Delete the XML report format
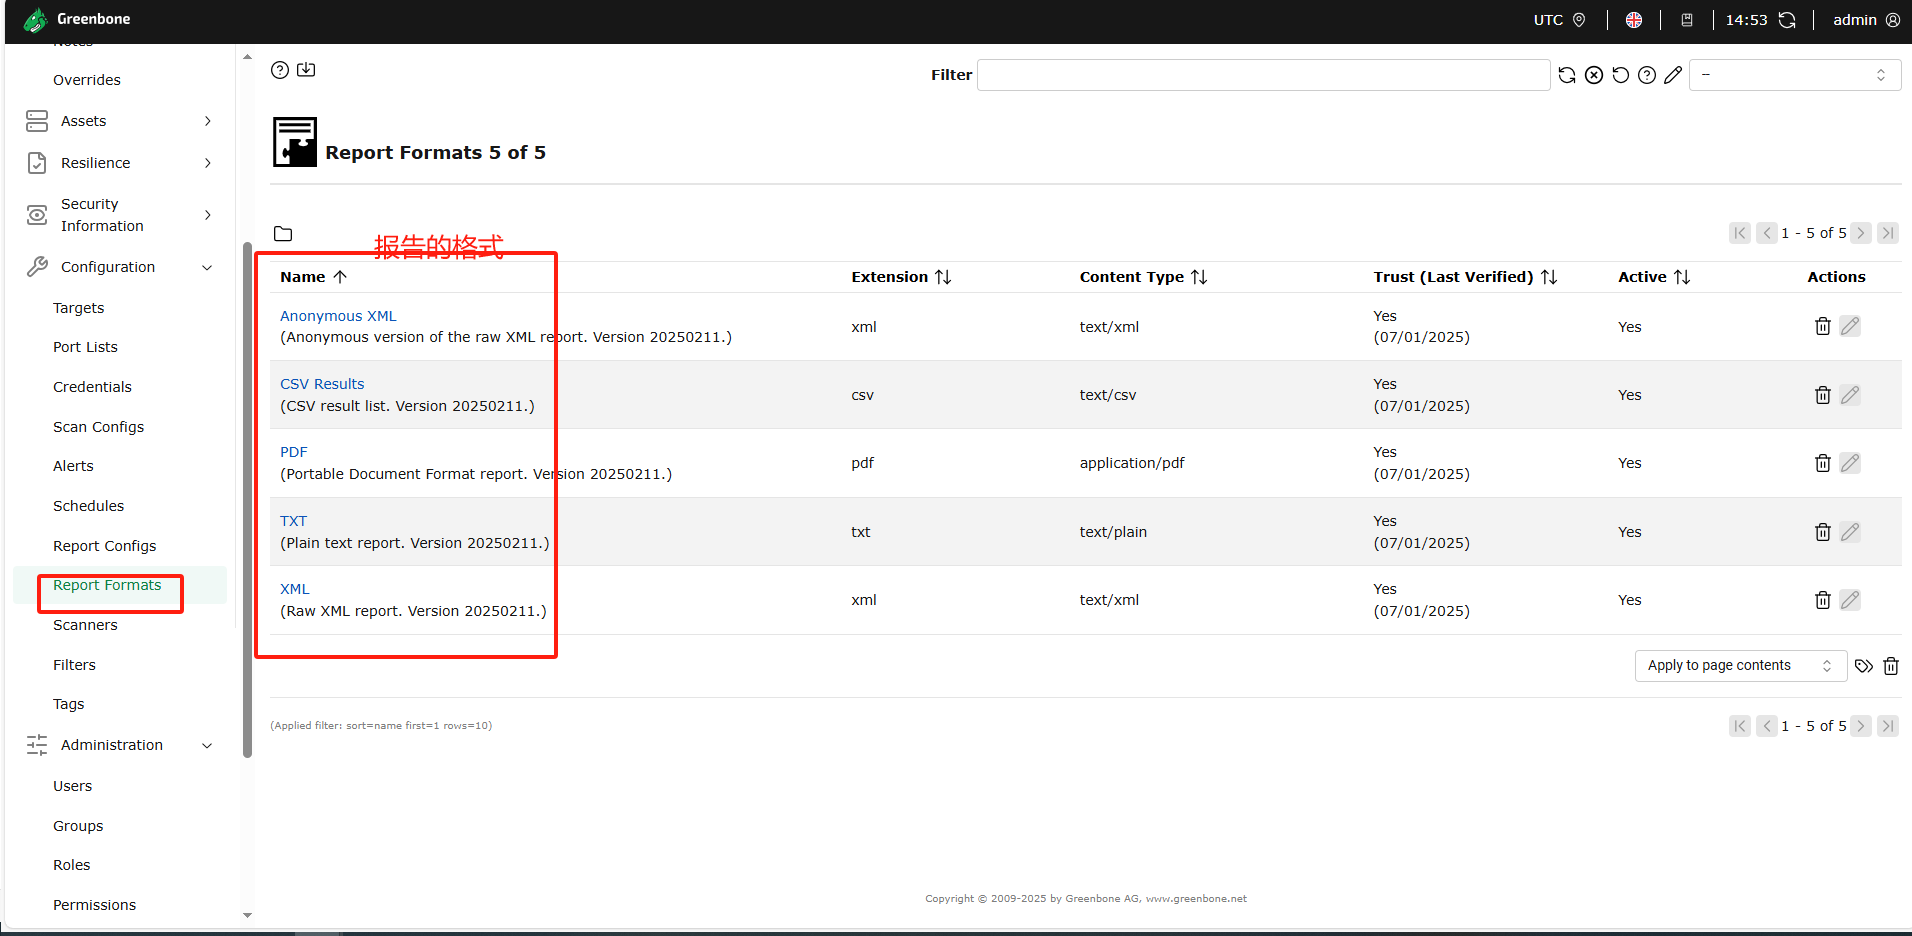Screen dimensions: 1912x936 coord(1823,600)
